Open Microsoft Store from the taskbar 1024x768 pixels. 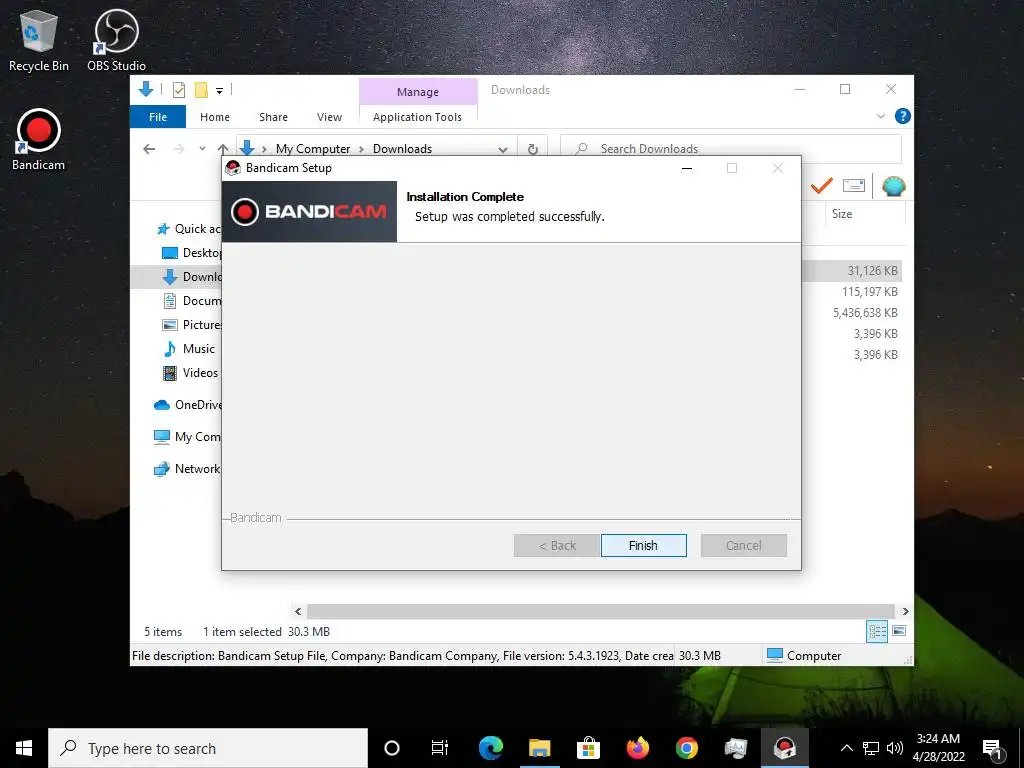pos(588,748)
